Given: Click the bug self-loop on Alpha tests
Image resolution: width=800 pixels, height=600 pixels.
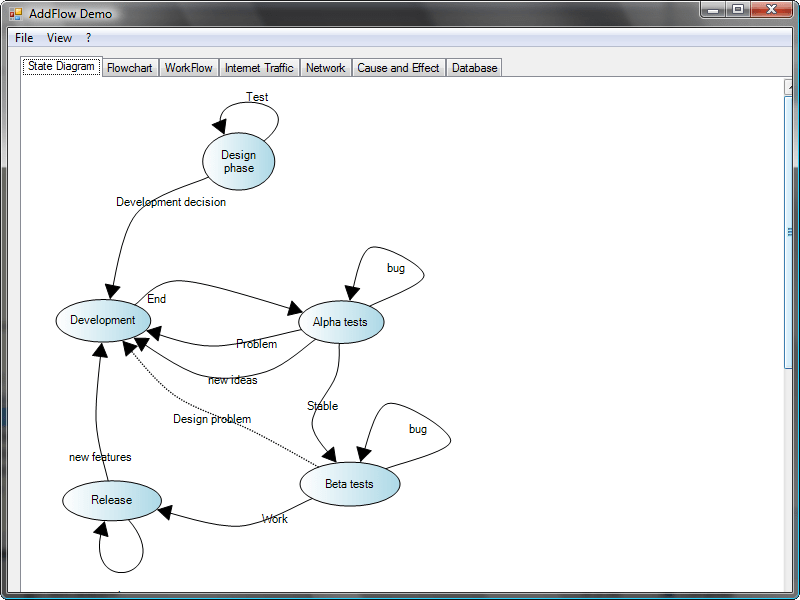Looking at the screenshot, I should (396, 268).
